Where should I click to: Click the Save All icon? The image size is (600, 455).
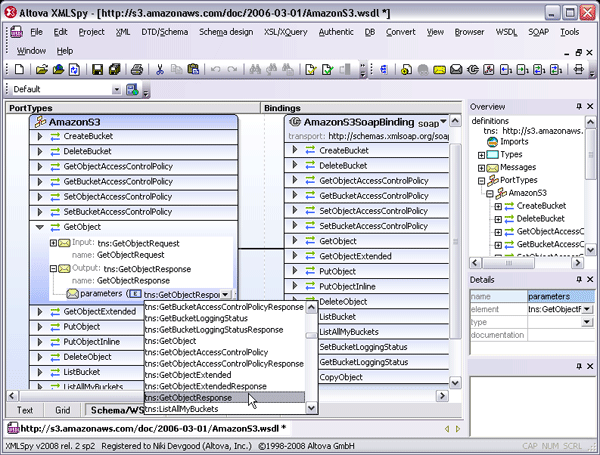tap(114, 70)
